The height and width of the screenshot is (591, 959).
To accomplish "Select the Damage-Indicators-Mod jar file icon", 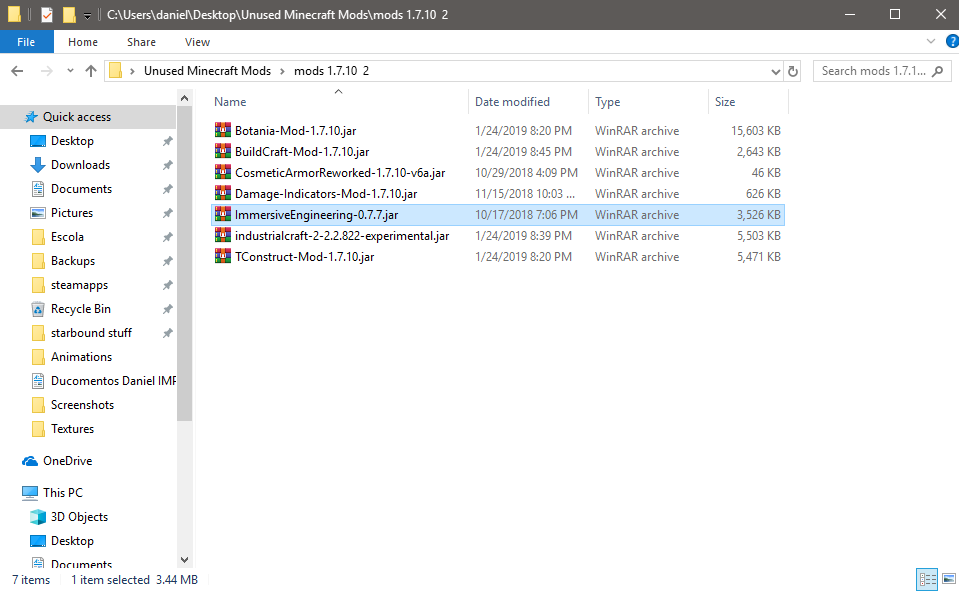I will click(x=223, y=193).
